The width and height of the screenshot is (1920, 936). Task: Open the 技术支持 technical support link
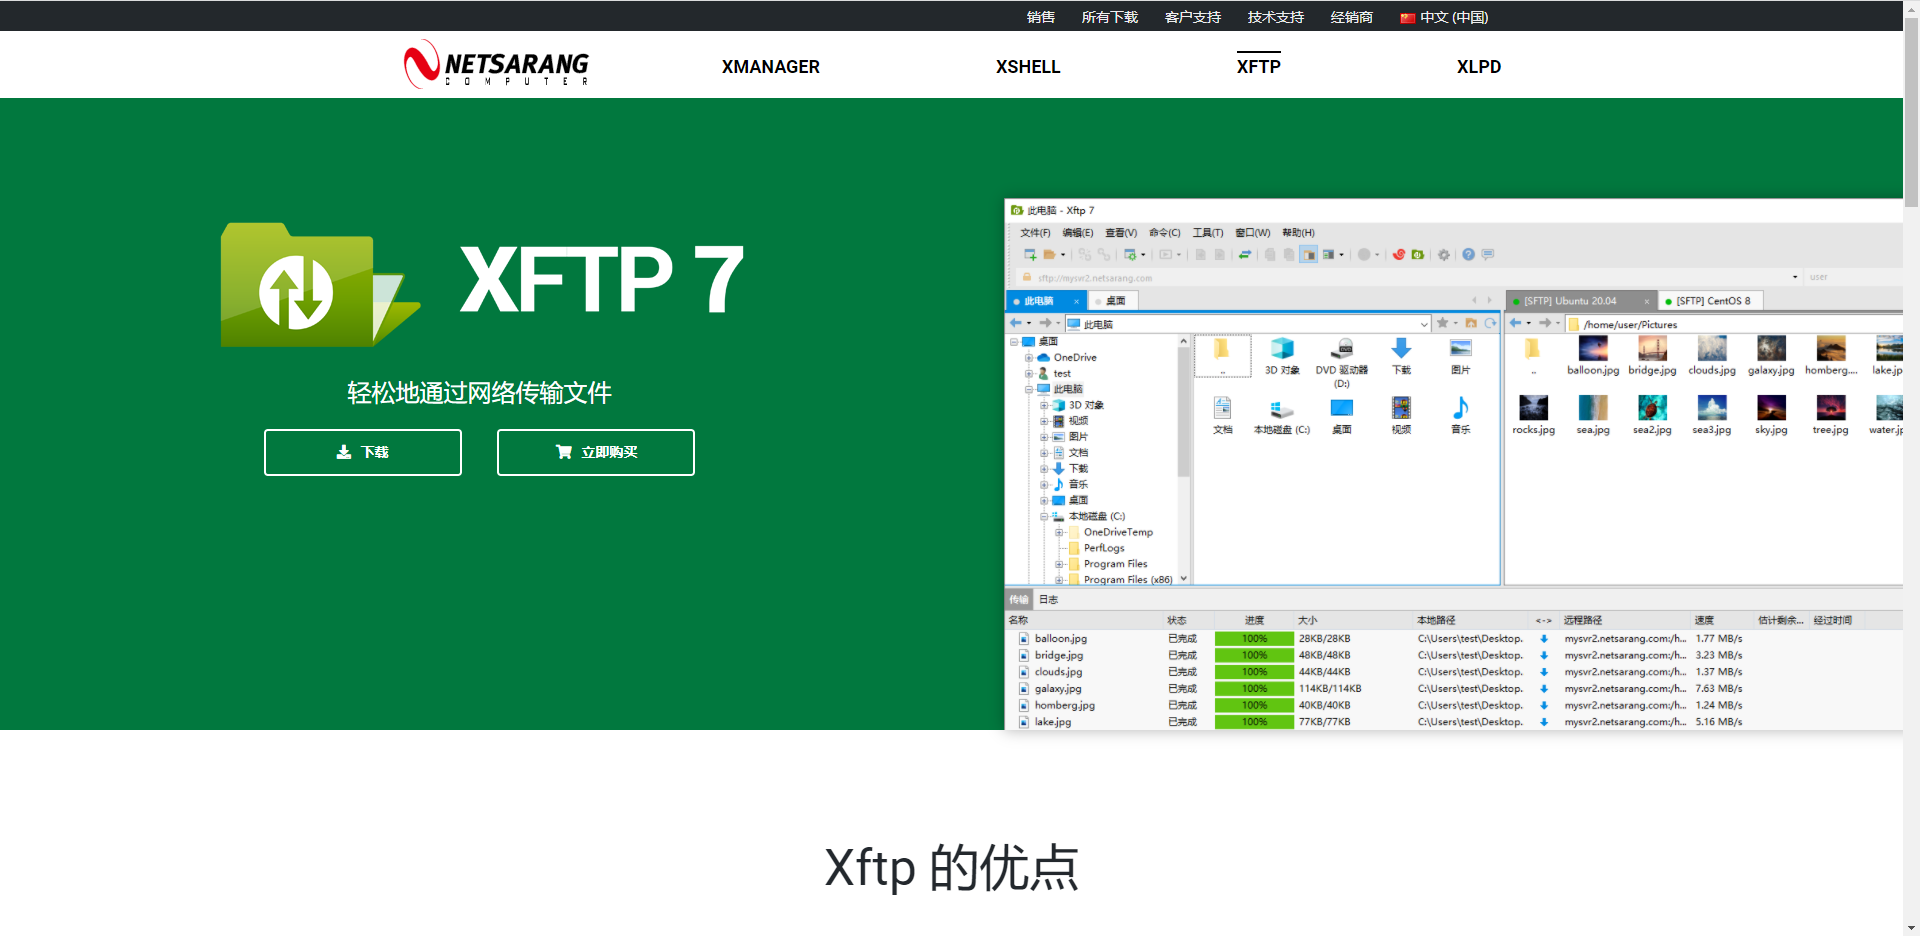click(x=1276, y=17)
